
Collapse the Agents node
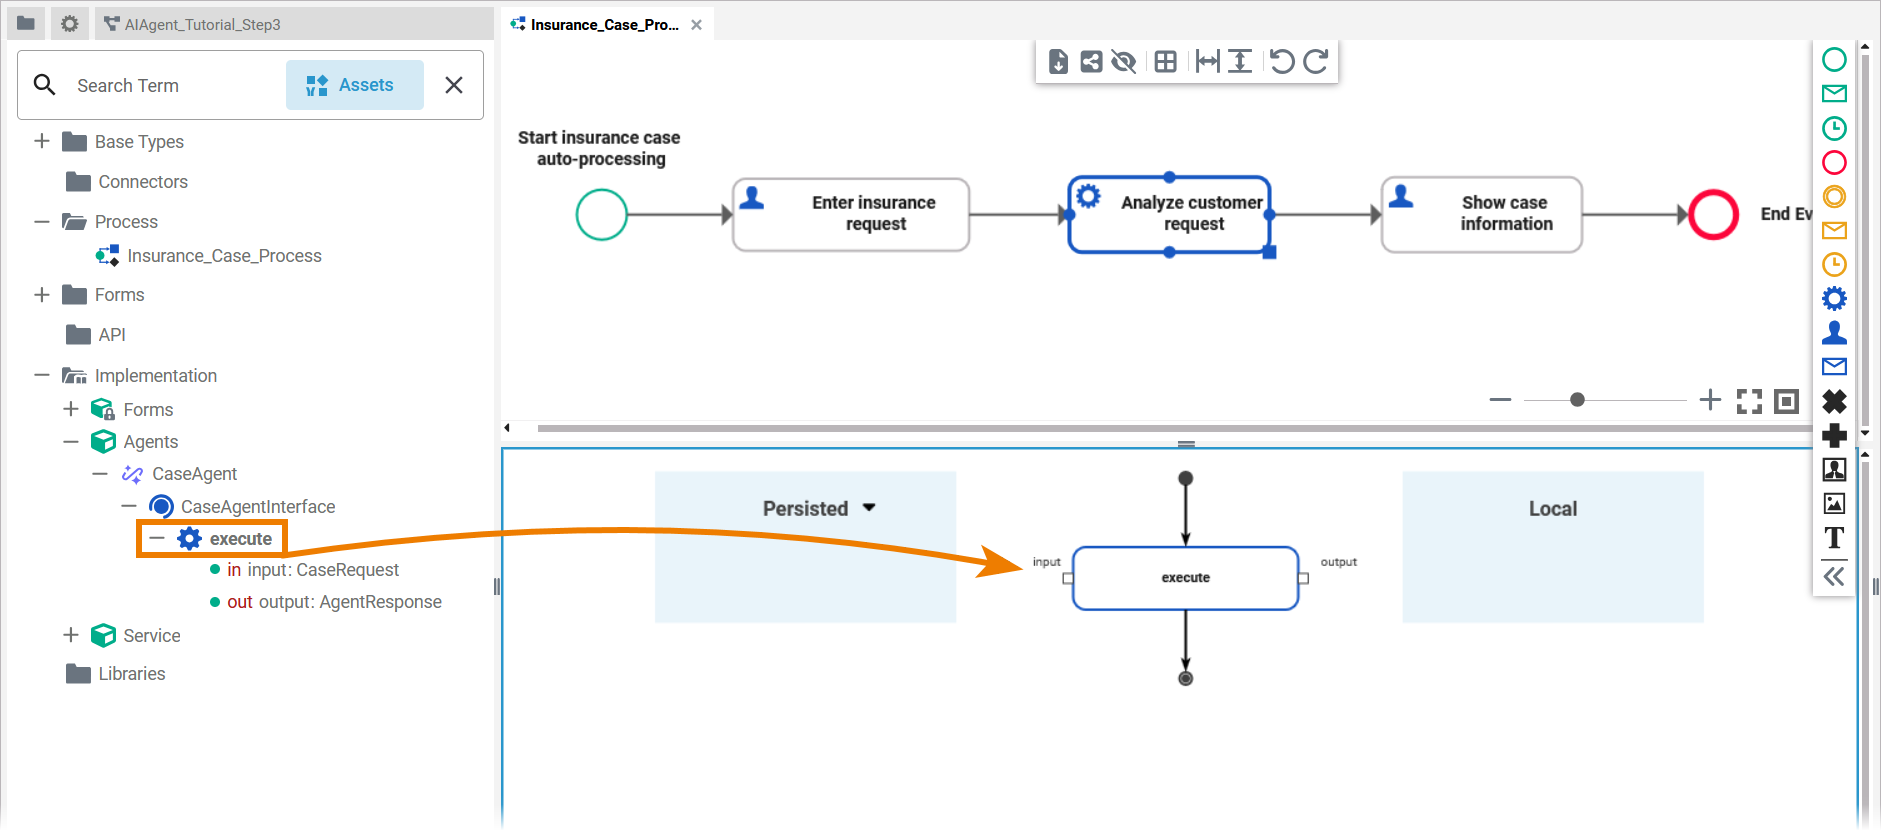[71, 442]
